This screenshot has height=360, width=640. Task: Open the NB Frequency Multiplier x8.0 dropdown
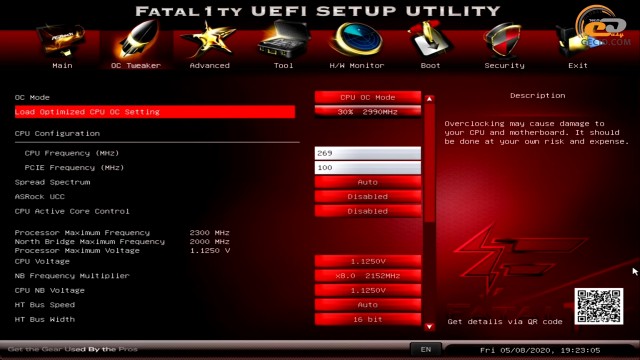pos(368,276)
